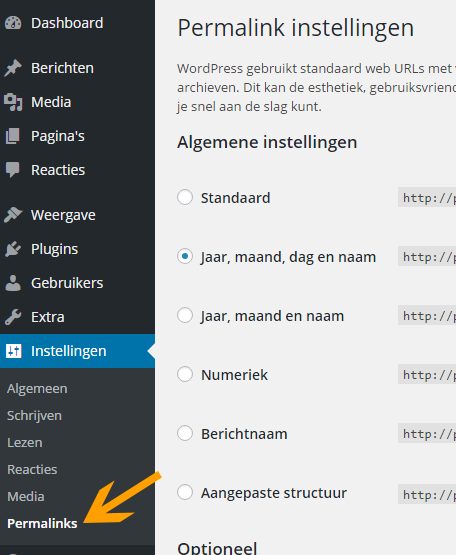
Task: Click the Reacties speech bubble icon
Action: pyautogui.click(x=13, y=170)
